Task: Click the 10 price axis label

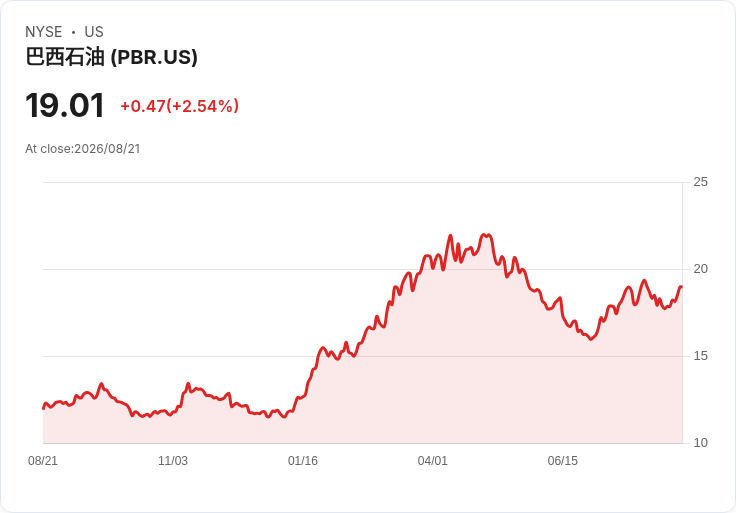Action: click(700, 443)
